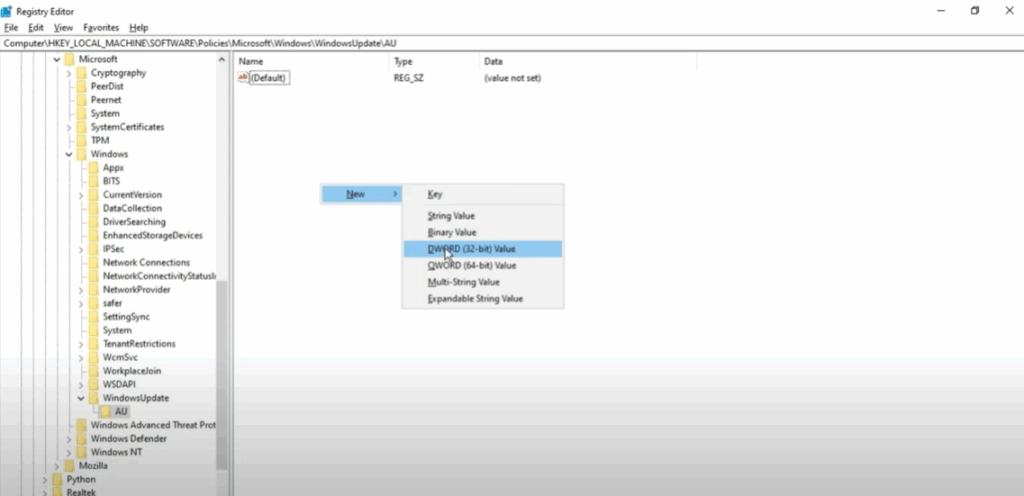Expand the TenantRestrictions key

[81, 344]
